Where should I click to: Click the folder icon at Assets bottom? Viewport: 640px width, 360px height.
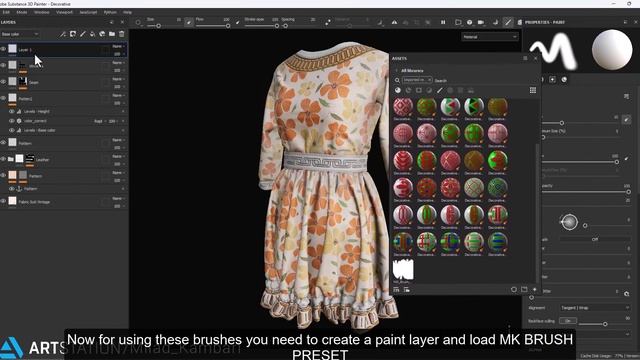pyautogui.click(x=524, y=289)
